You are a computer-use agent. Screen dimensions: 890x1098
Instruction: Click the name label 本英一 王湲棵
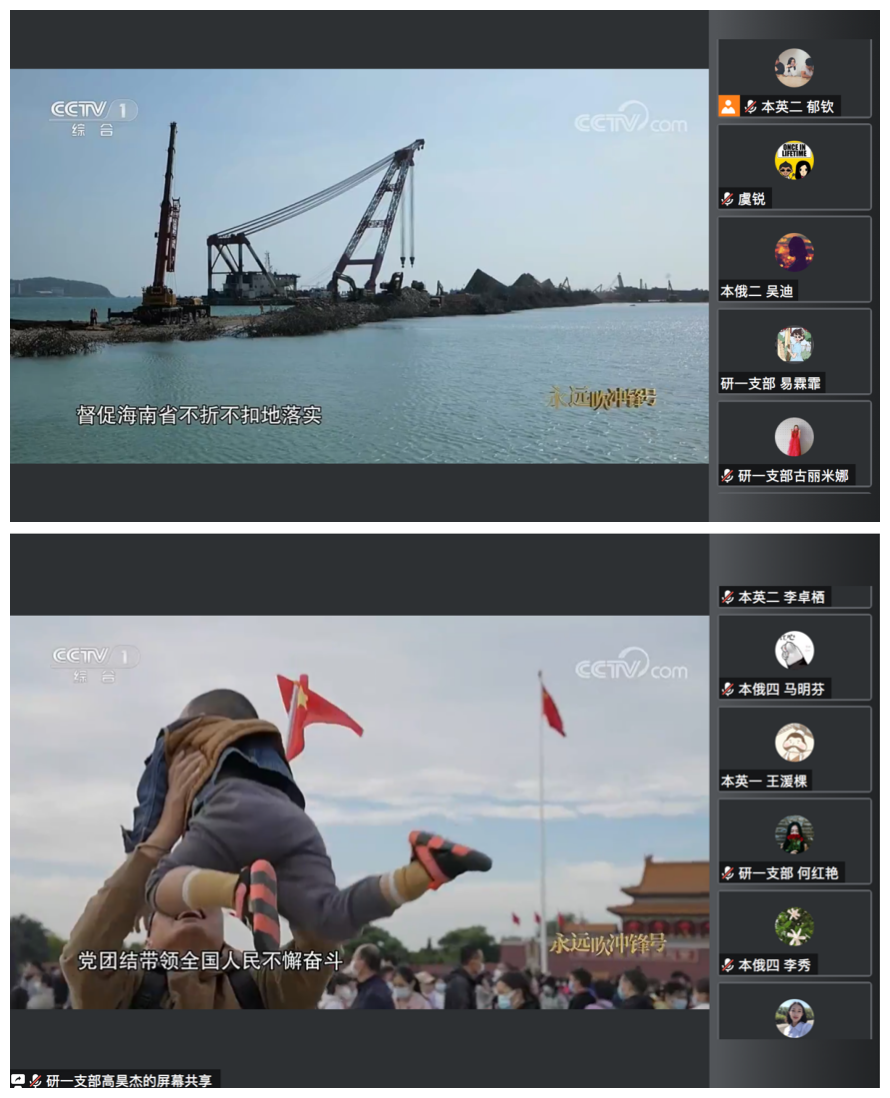(766, 781)
